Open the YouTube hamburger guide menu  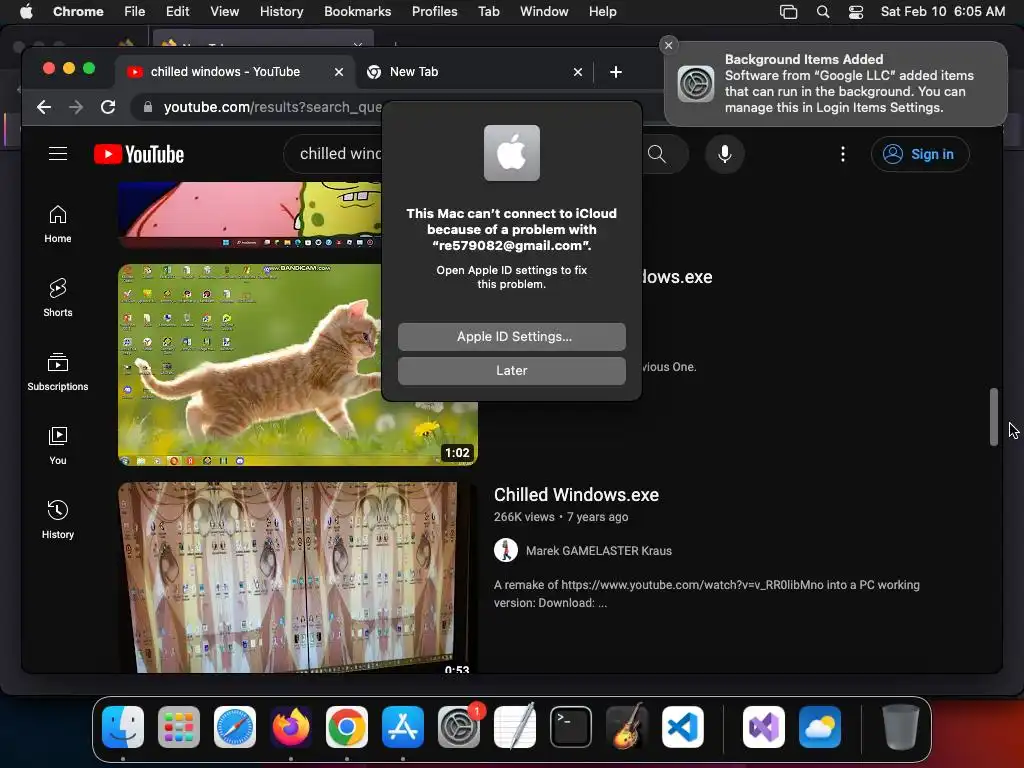coord(58,154)
